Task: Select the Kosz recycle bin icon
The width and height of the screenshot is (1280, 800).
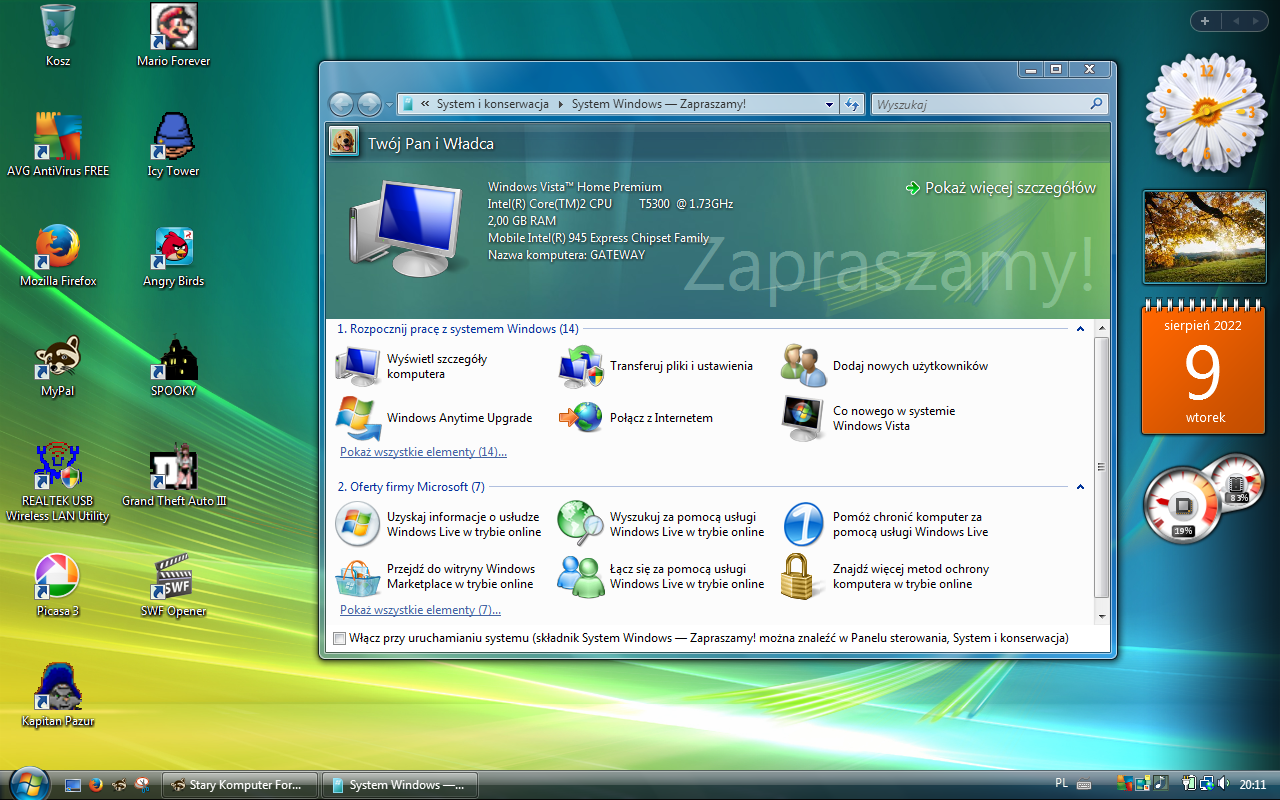Action: (58, 27)
